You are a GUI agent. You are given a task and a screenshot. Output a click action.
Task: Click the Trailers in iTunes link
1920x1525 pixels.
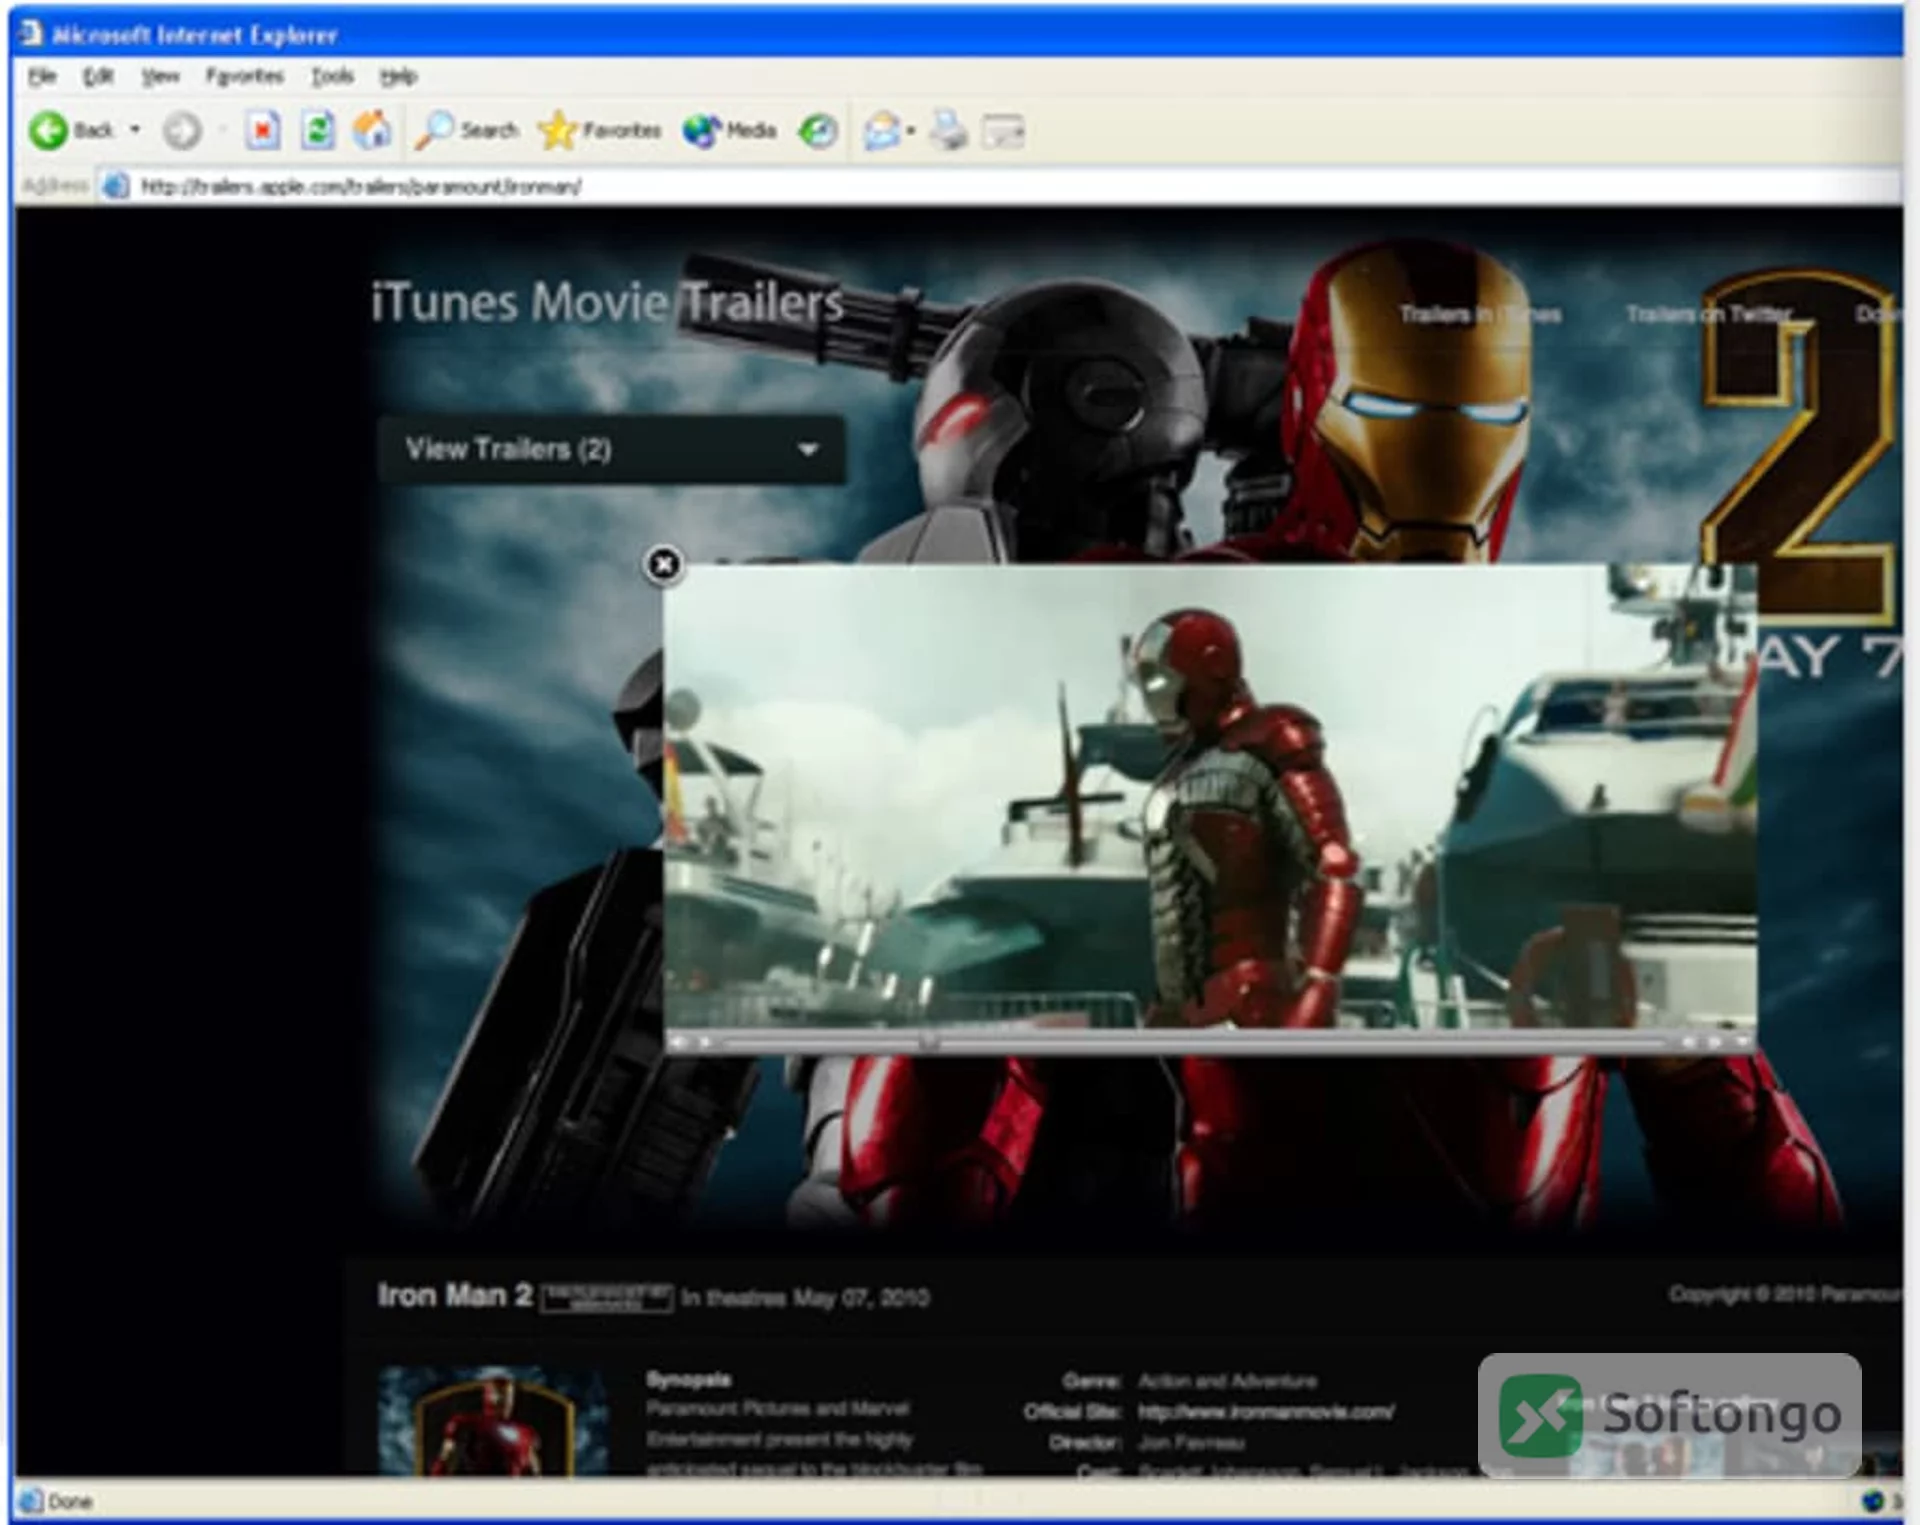pos(1481,315)
